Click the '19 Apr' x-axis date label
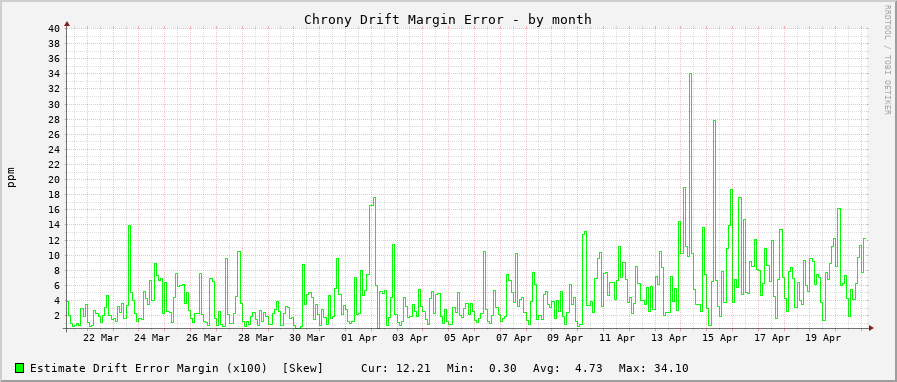The width and height of the screenshot is (897, 382). click(x=824, y=338)
